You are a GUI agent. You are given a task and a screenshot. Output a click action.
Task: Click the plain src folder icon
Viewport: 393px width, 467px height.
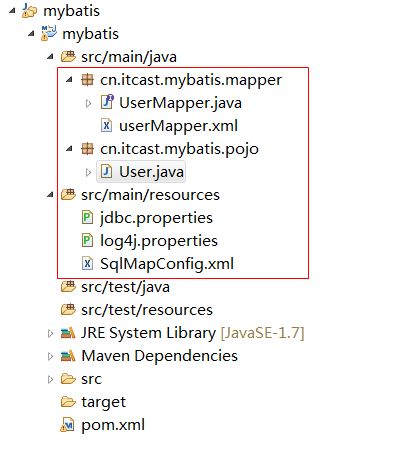pos(68,379)
